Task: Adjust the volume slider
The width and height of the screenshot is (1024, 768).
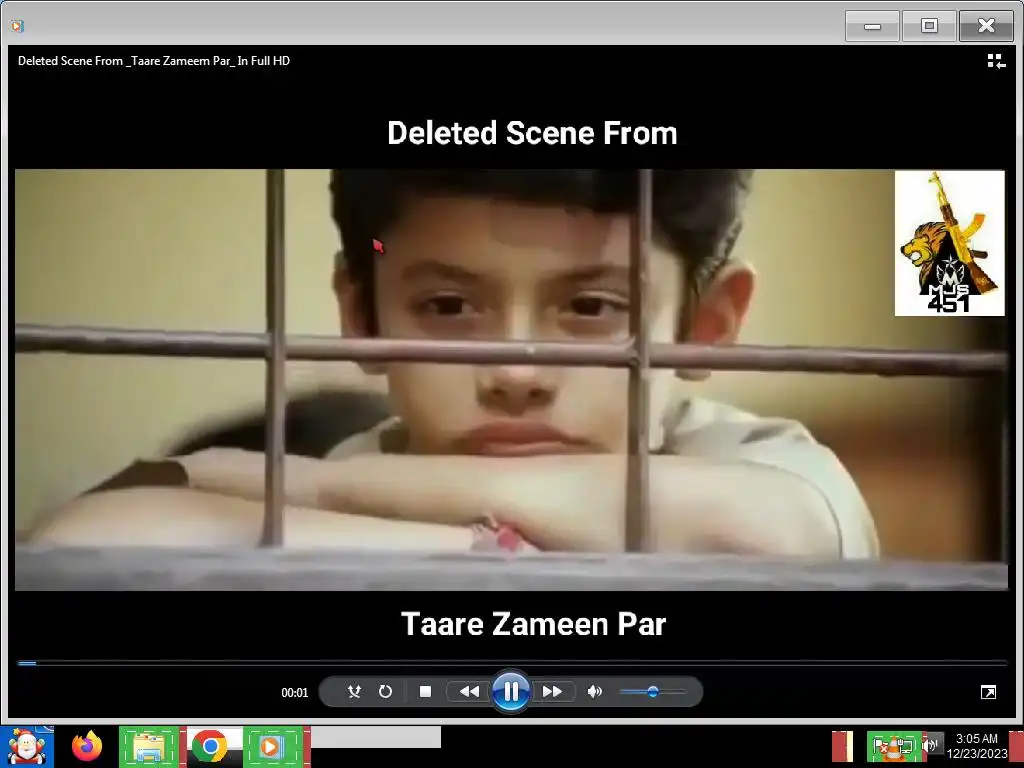Action: [x=653, y=692]
